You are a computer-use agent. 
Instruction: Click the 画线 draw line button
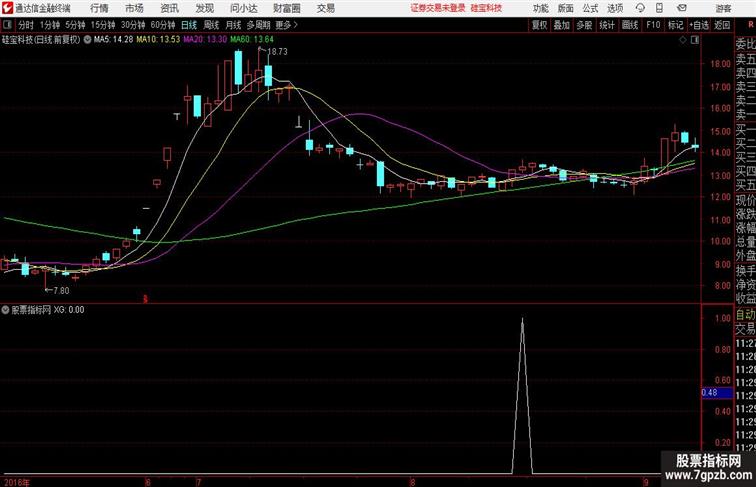point(630,25)
